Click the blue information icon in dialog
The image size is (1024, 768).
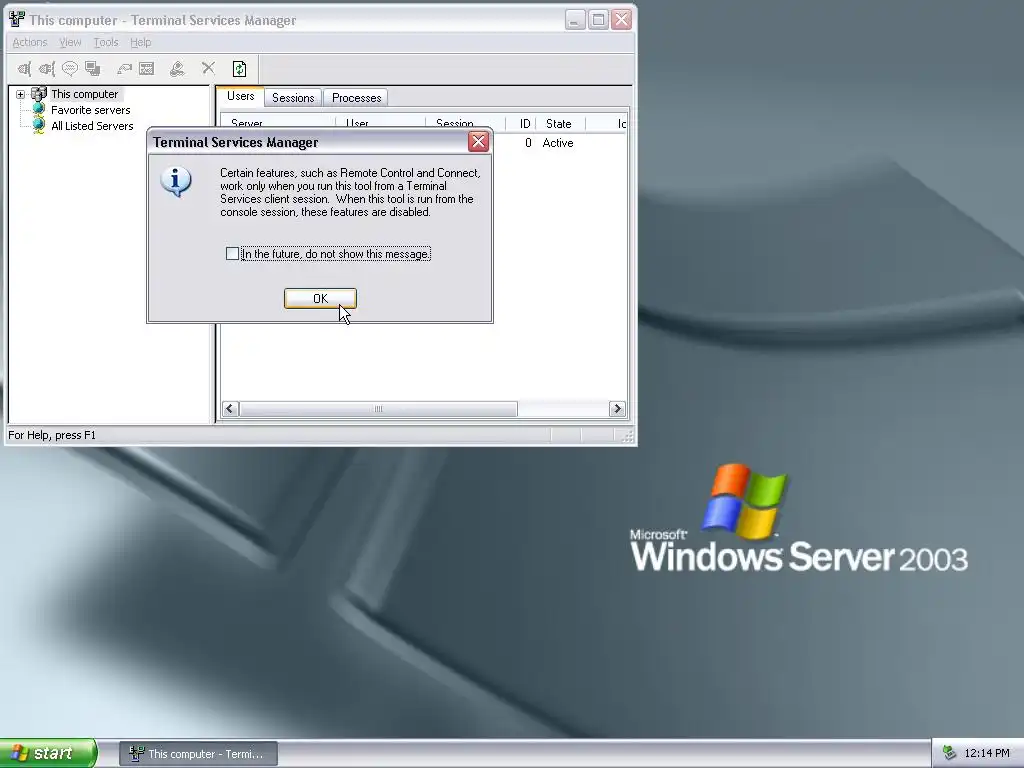(x=176, y=182)
